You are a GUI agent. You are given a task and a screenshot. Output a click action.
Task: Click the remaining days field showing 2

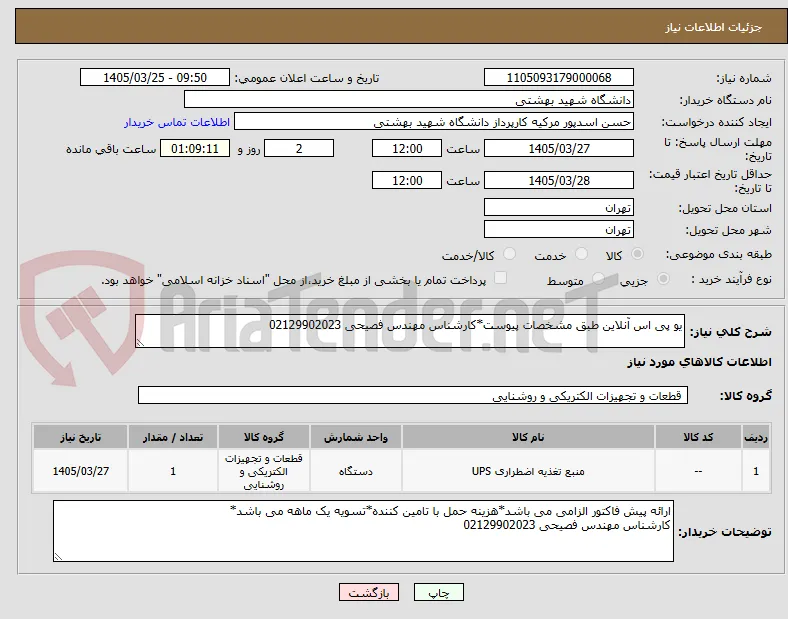pyautogui.click(x=299, y=148)
